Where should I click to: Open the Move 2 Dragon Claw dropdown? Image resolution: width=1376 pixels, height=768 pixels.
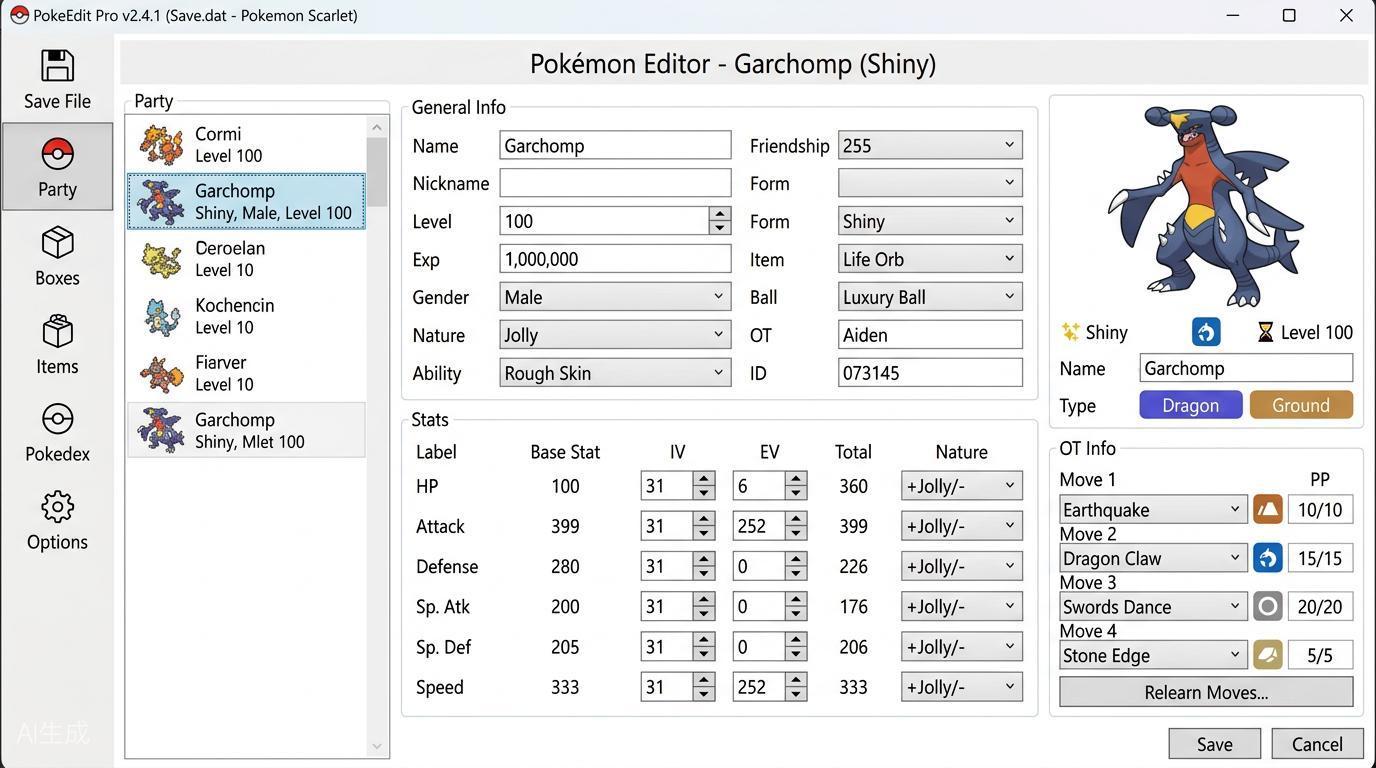1153,558
